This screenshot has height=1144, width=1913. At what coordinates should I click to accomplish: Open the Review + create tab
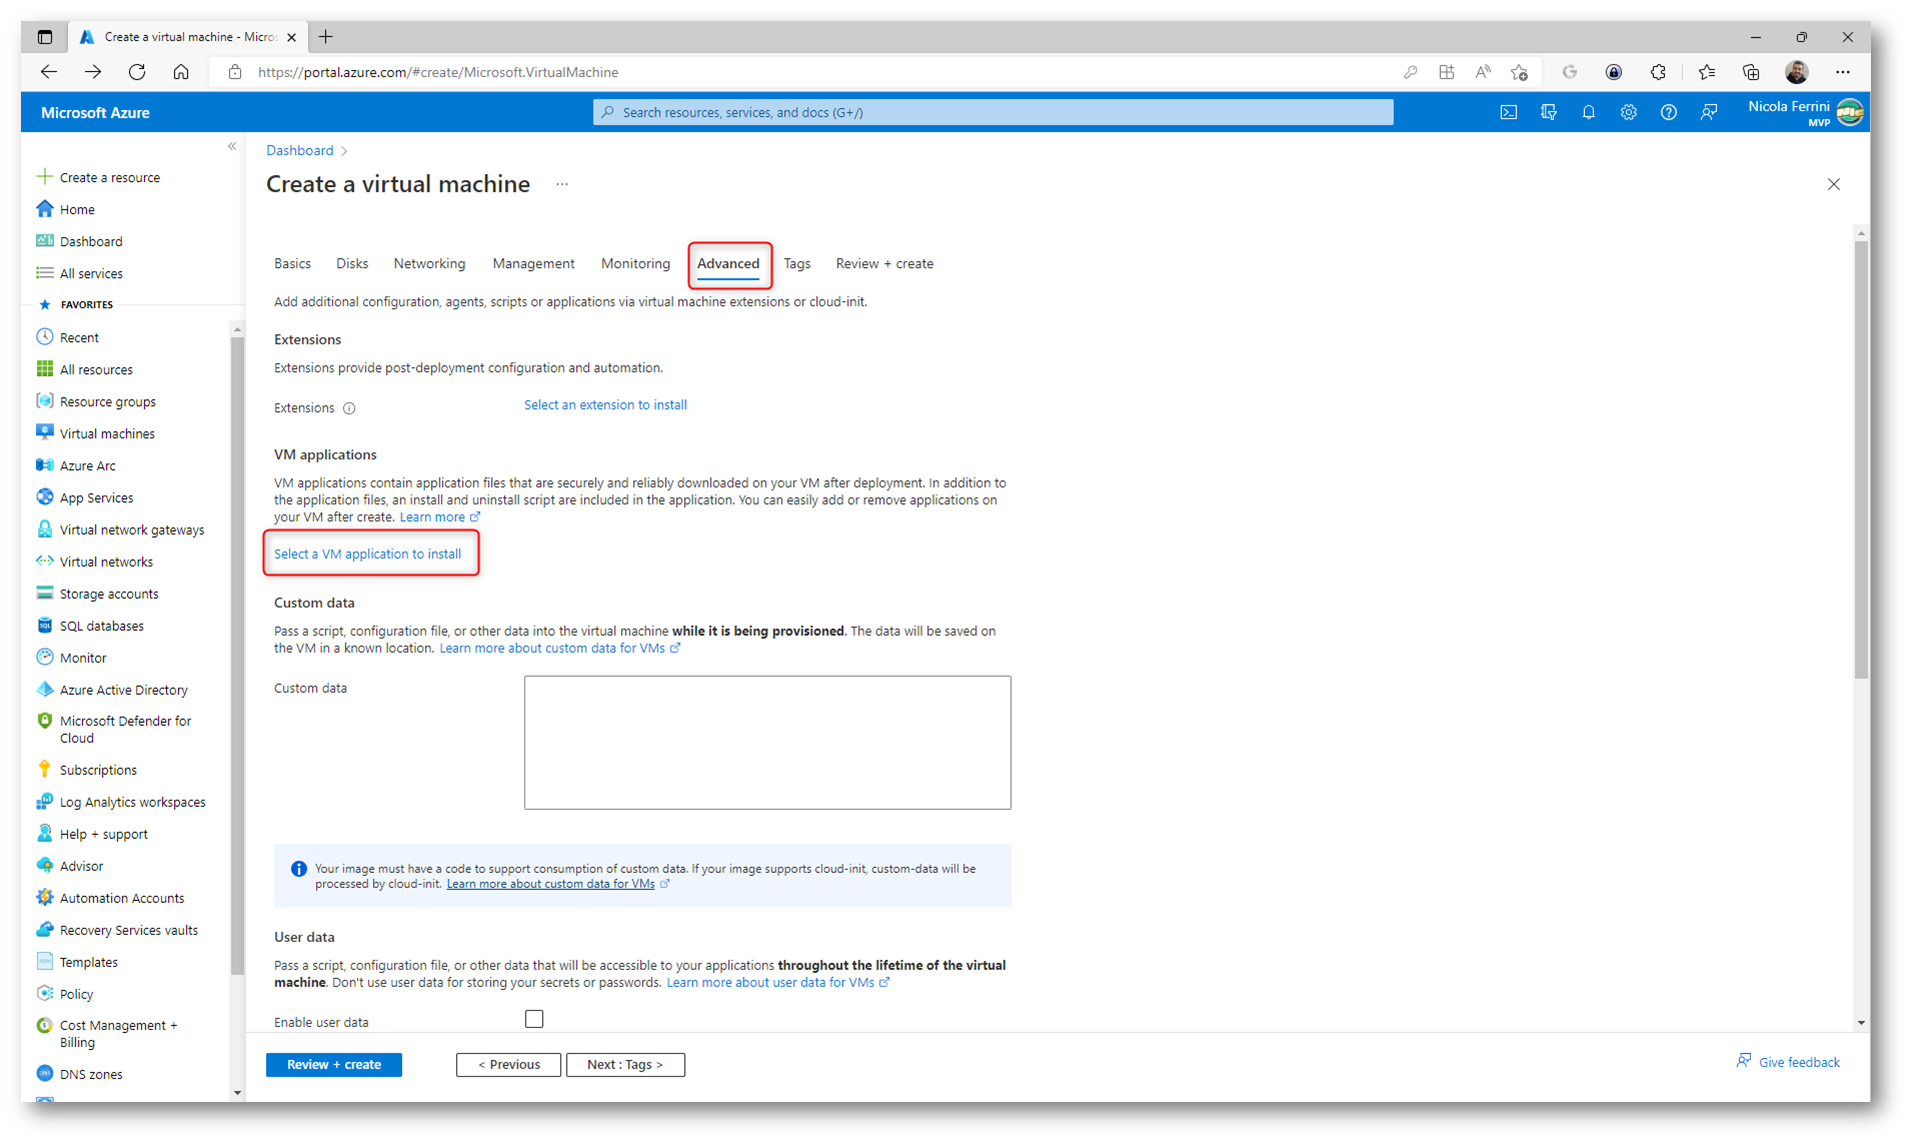884,264
